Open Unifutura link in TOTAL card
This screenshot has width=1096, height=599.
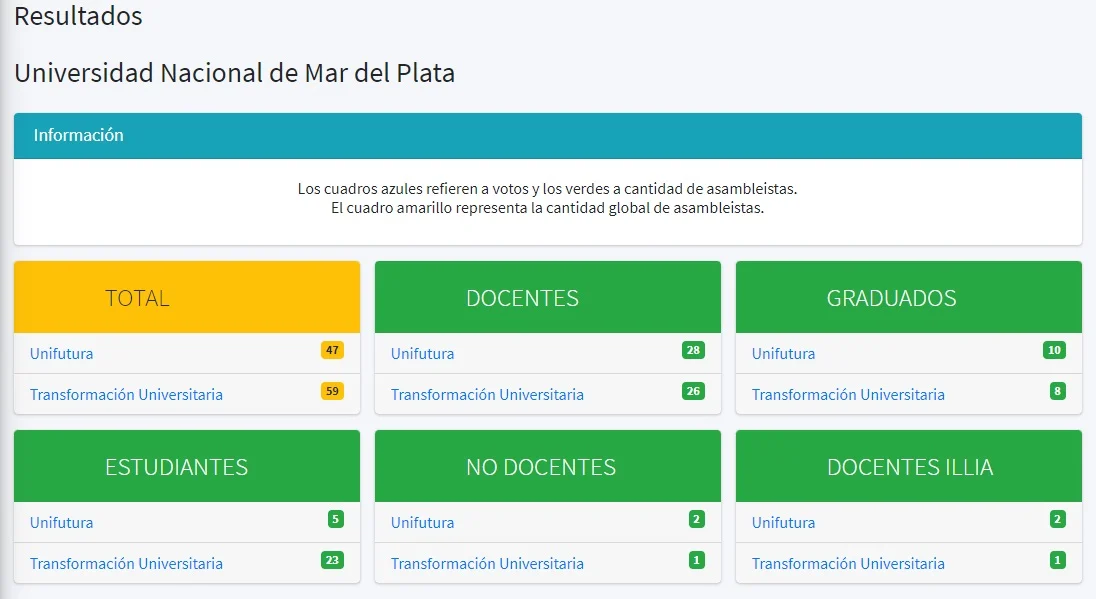[x=62, y=354]
